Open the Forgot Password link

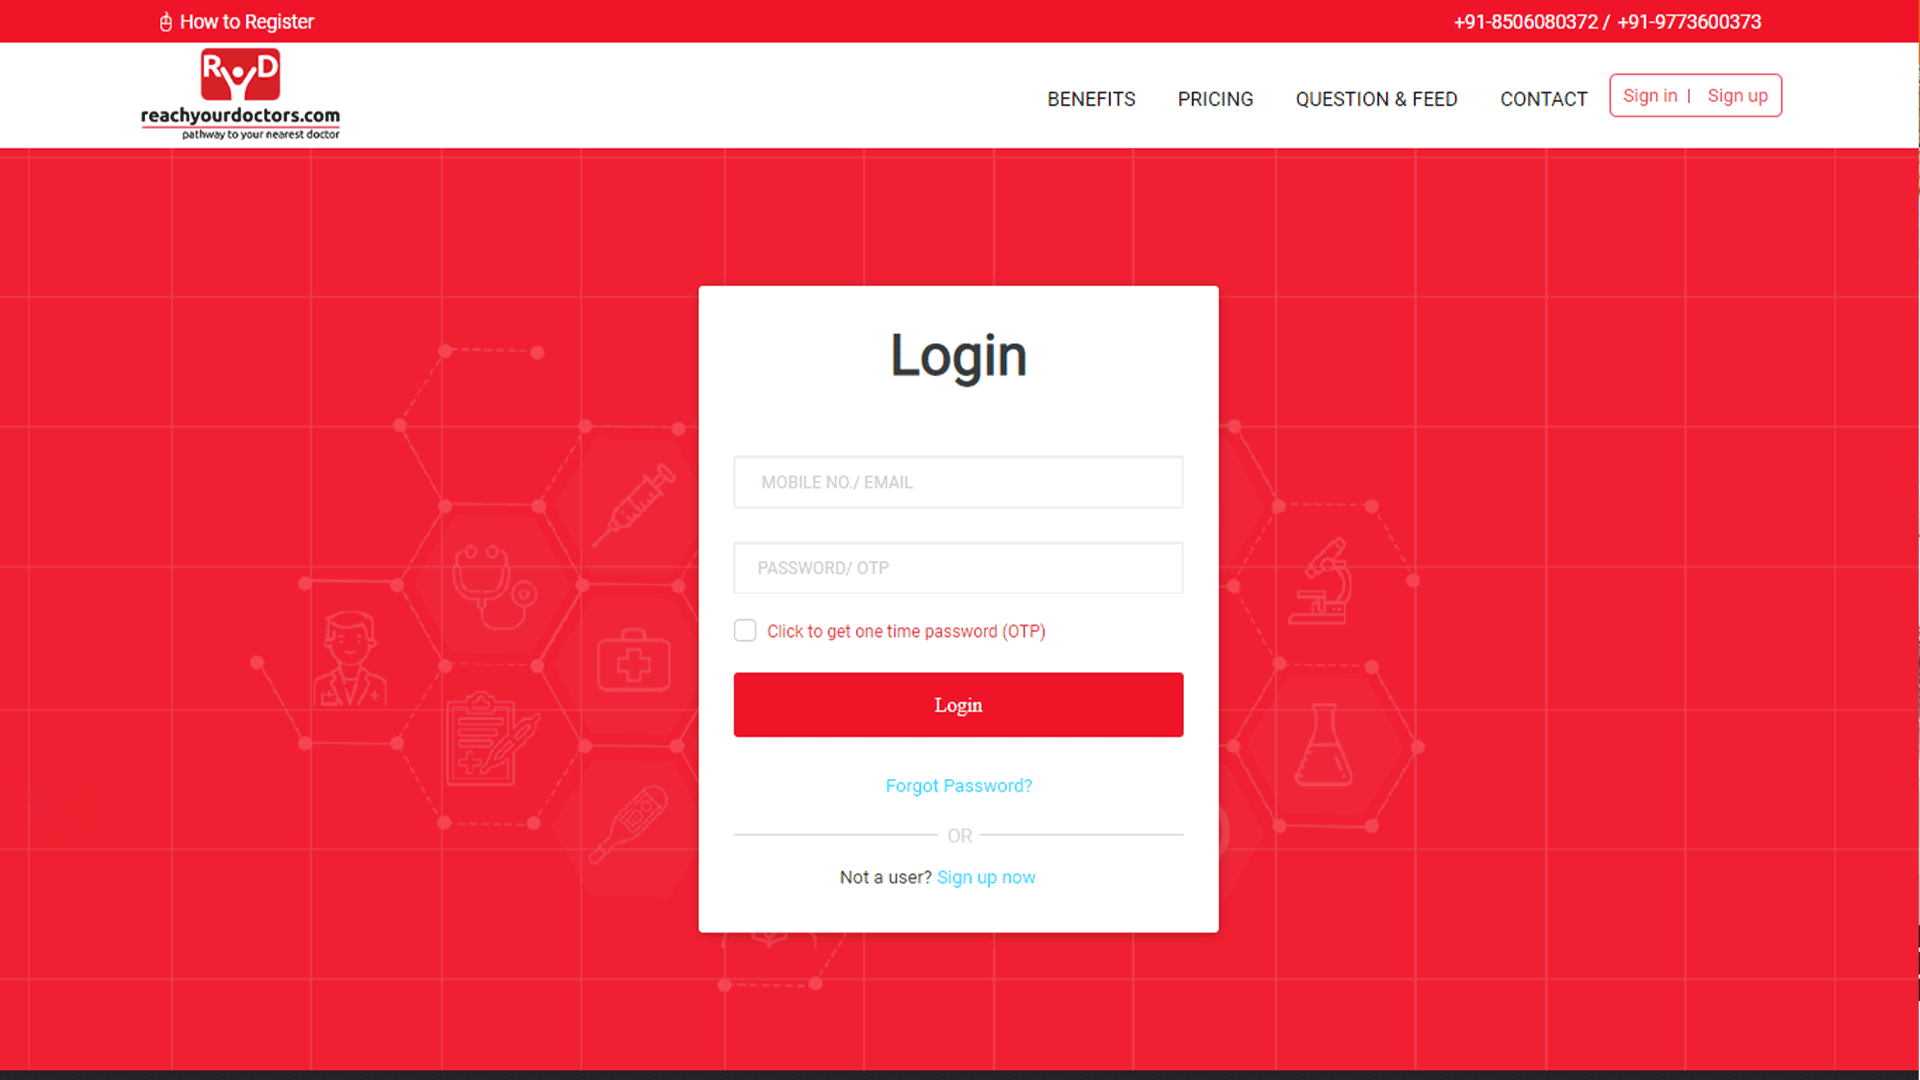click(958, 786)
